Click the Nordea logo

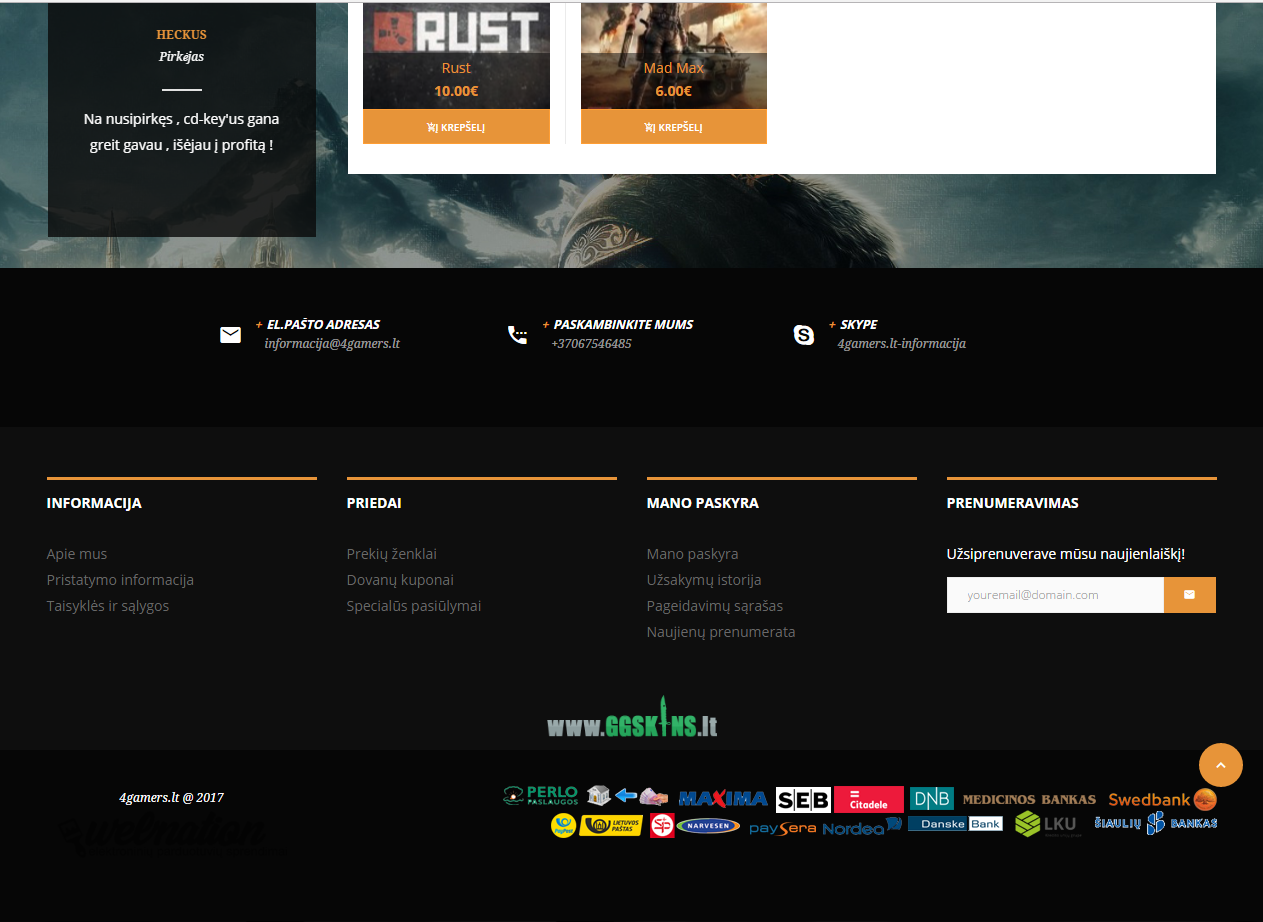[x=862, y=826]
